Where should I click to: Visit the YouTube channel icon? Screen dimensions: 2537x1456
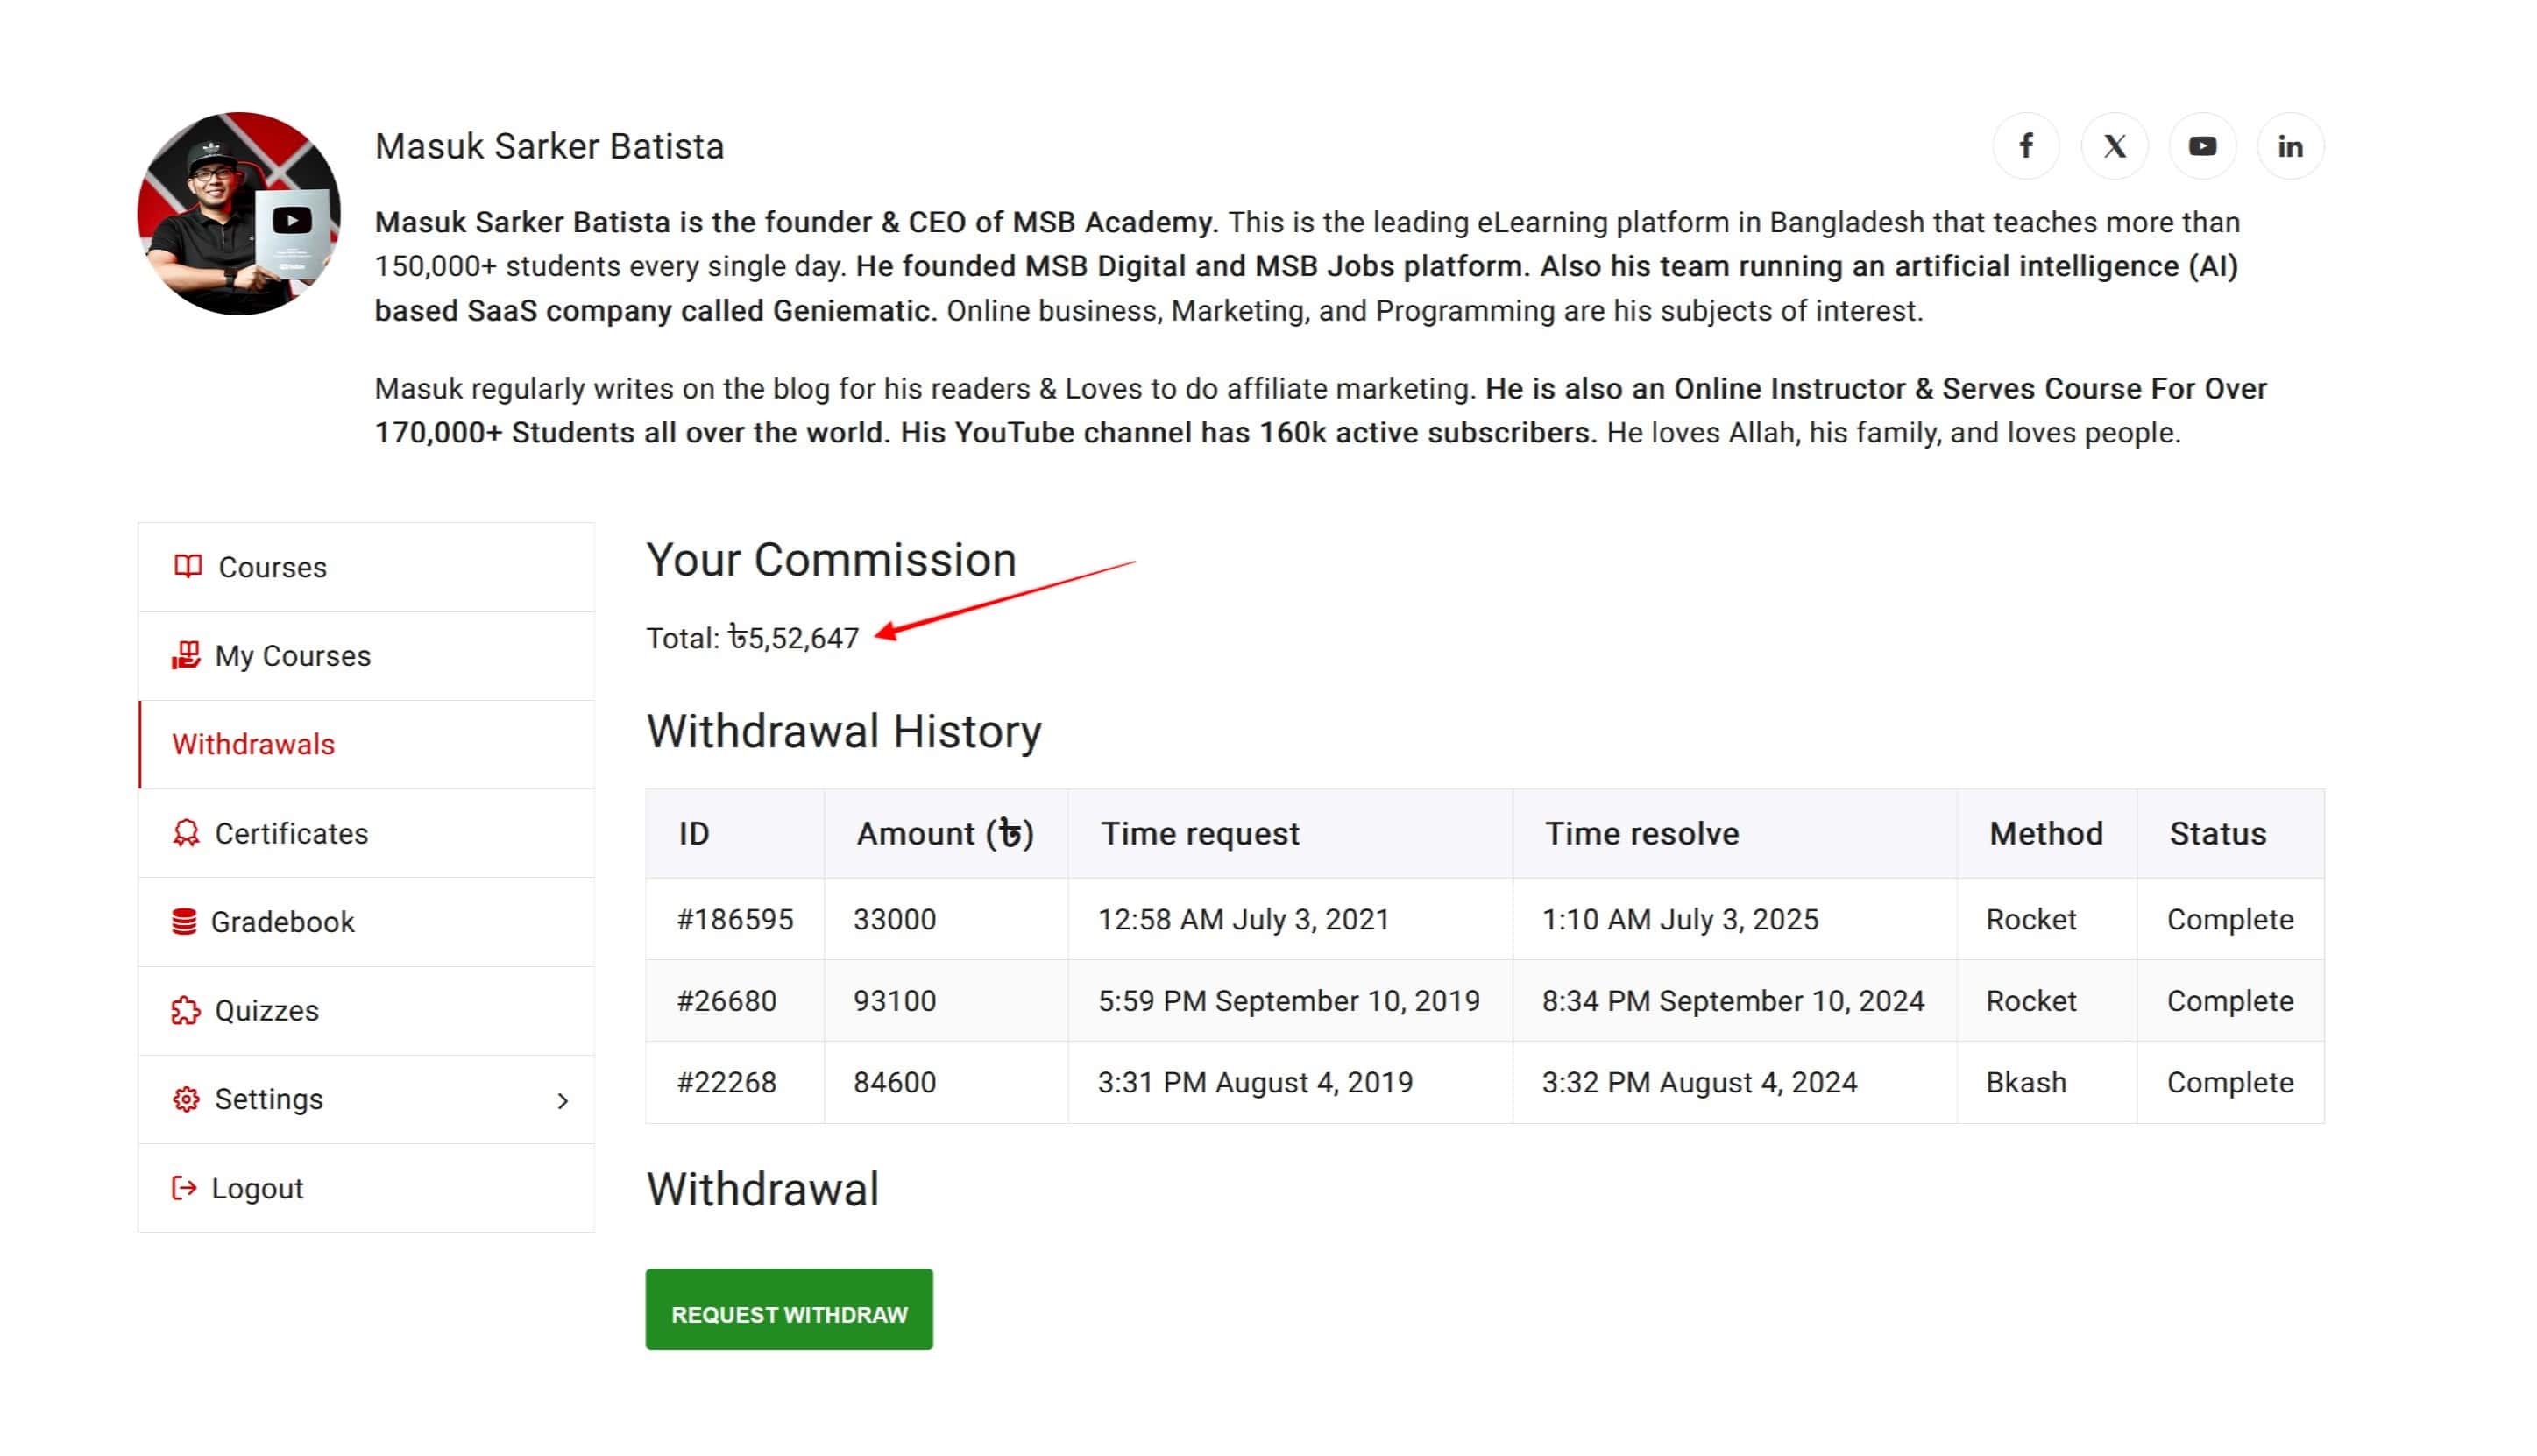click(x=2201, y=146)
